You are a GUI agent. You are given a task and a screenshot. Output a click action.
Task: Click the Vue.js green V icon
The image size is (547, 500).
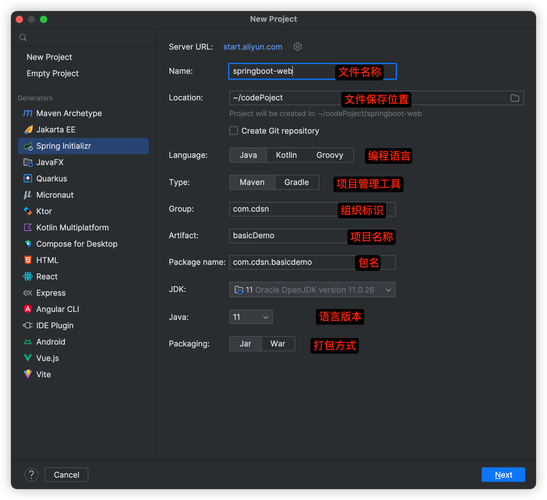28,358
